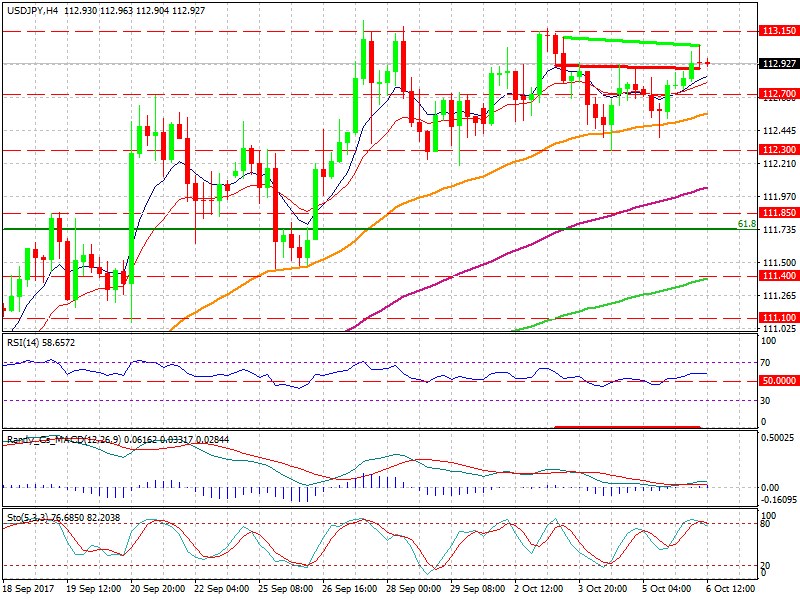Select the 113.150 red price level label
The width and height of the screenshot is (800, 600).
click(779, 31)
